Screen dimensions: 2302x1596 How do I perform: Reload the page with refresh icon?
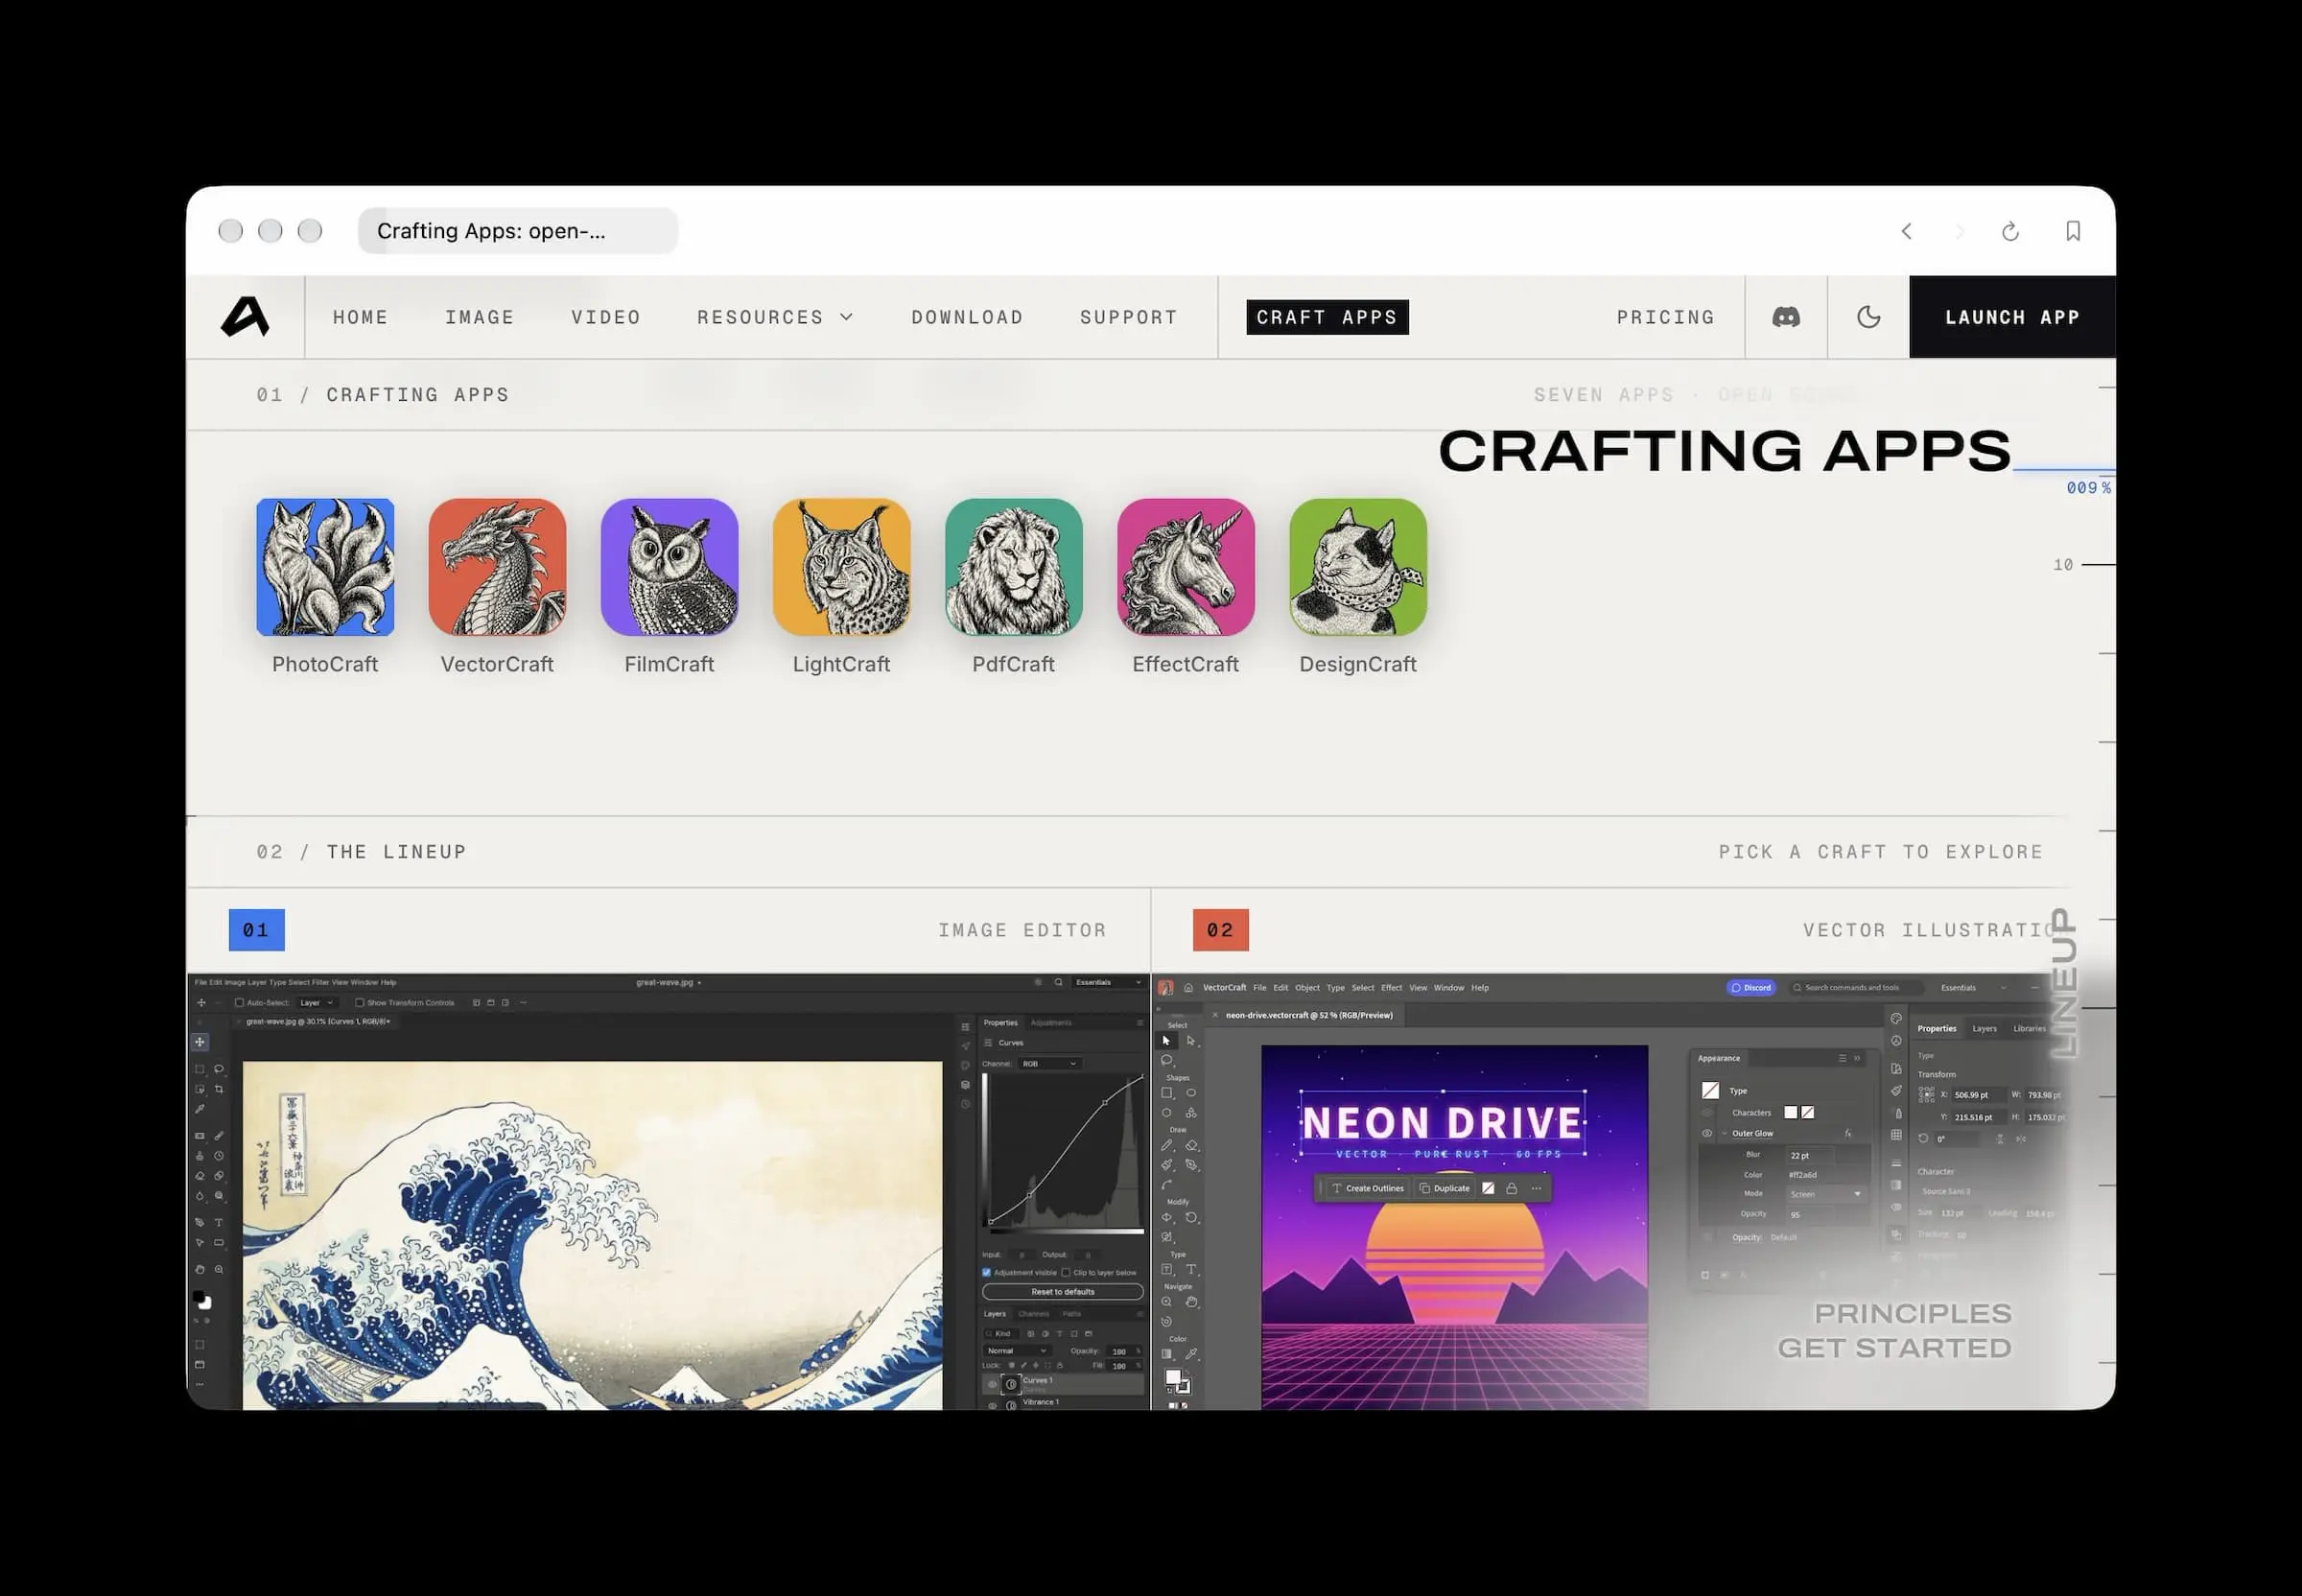click(x=2010, y=231)
